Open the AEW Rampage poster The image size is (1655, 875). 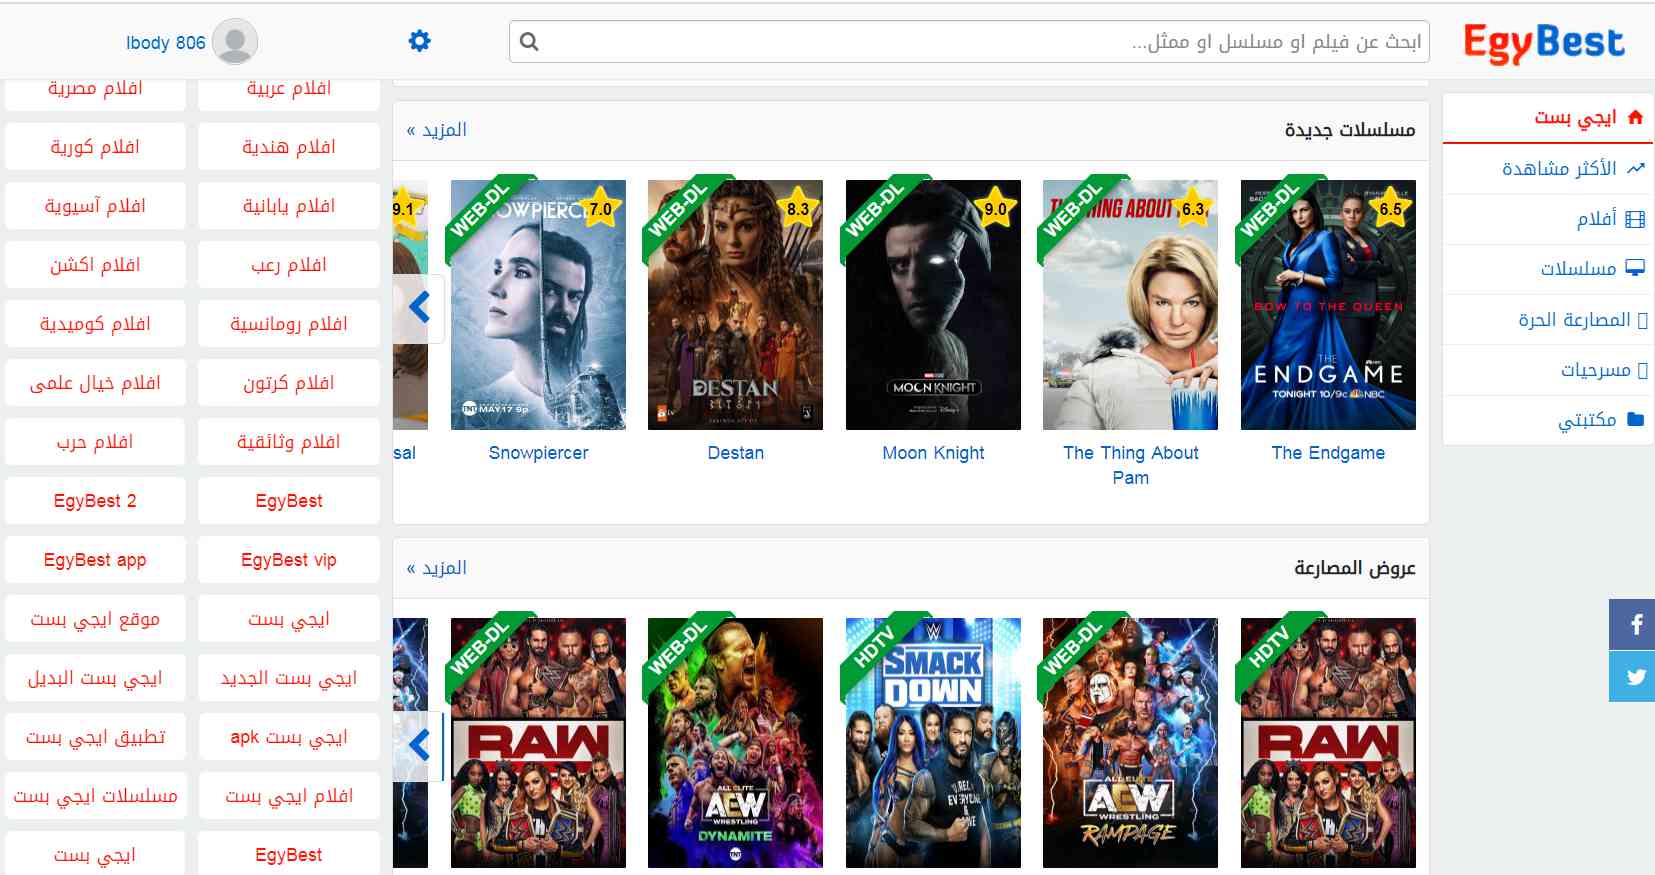coord(1130,743)
